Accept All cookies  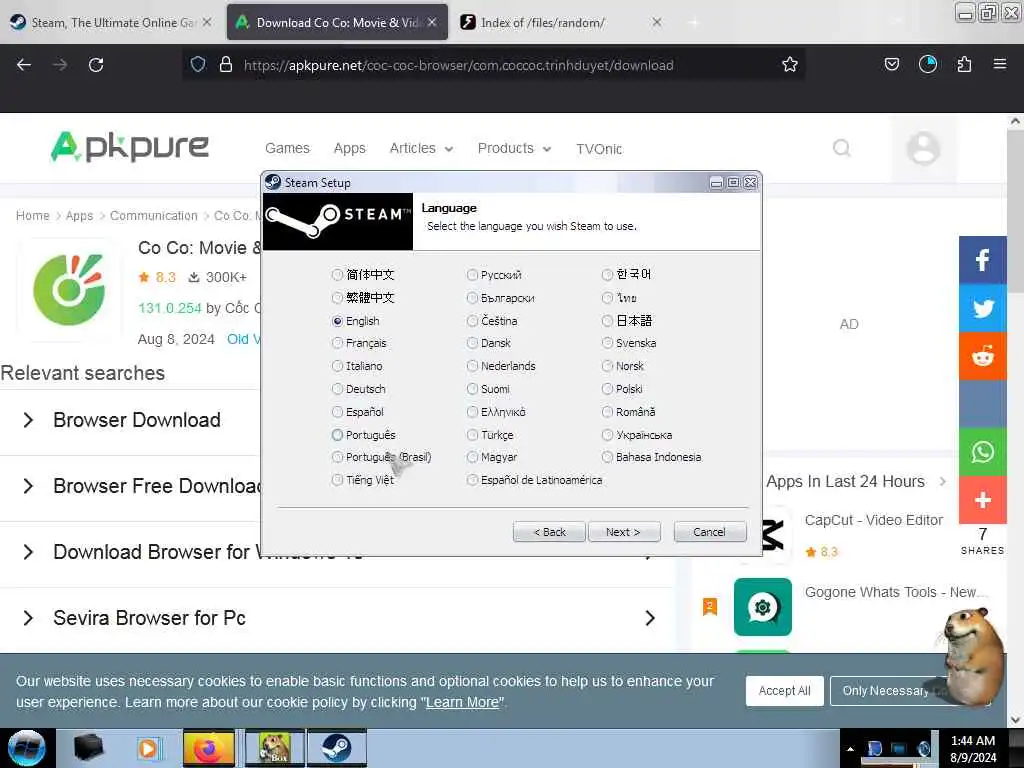(784, 690)
